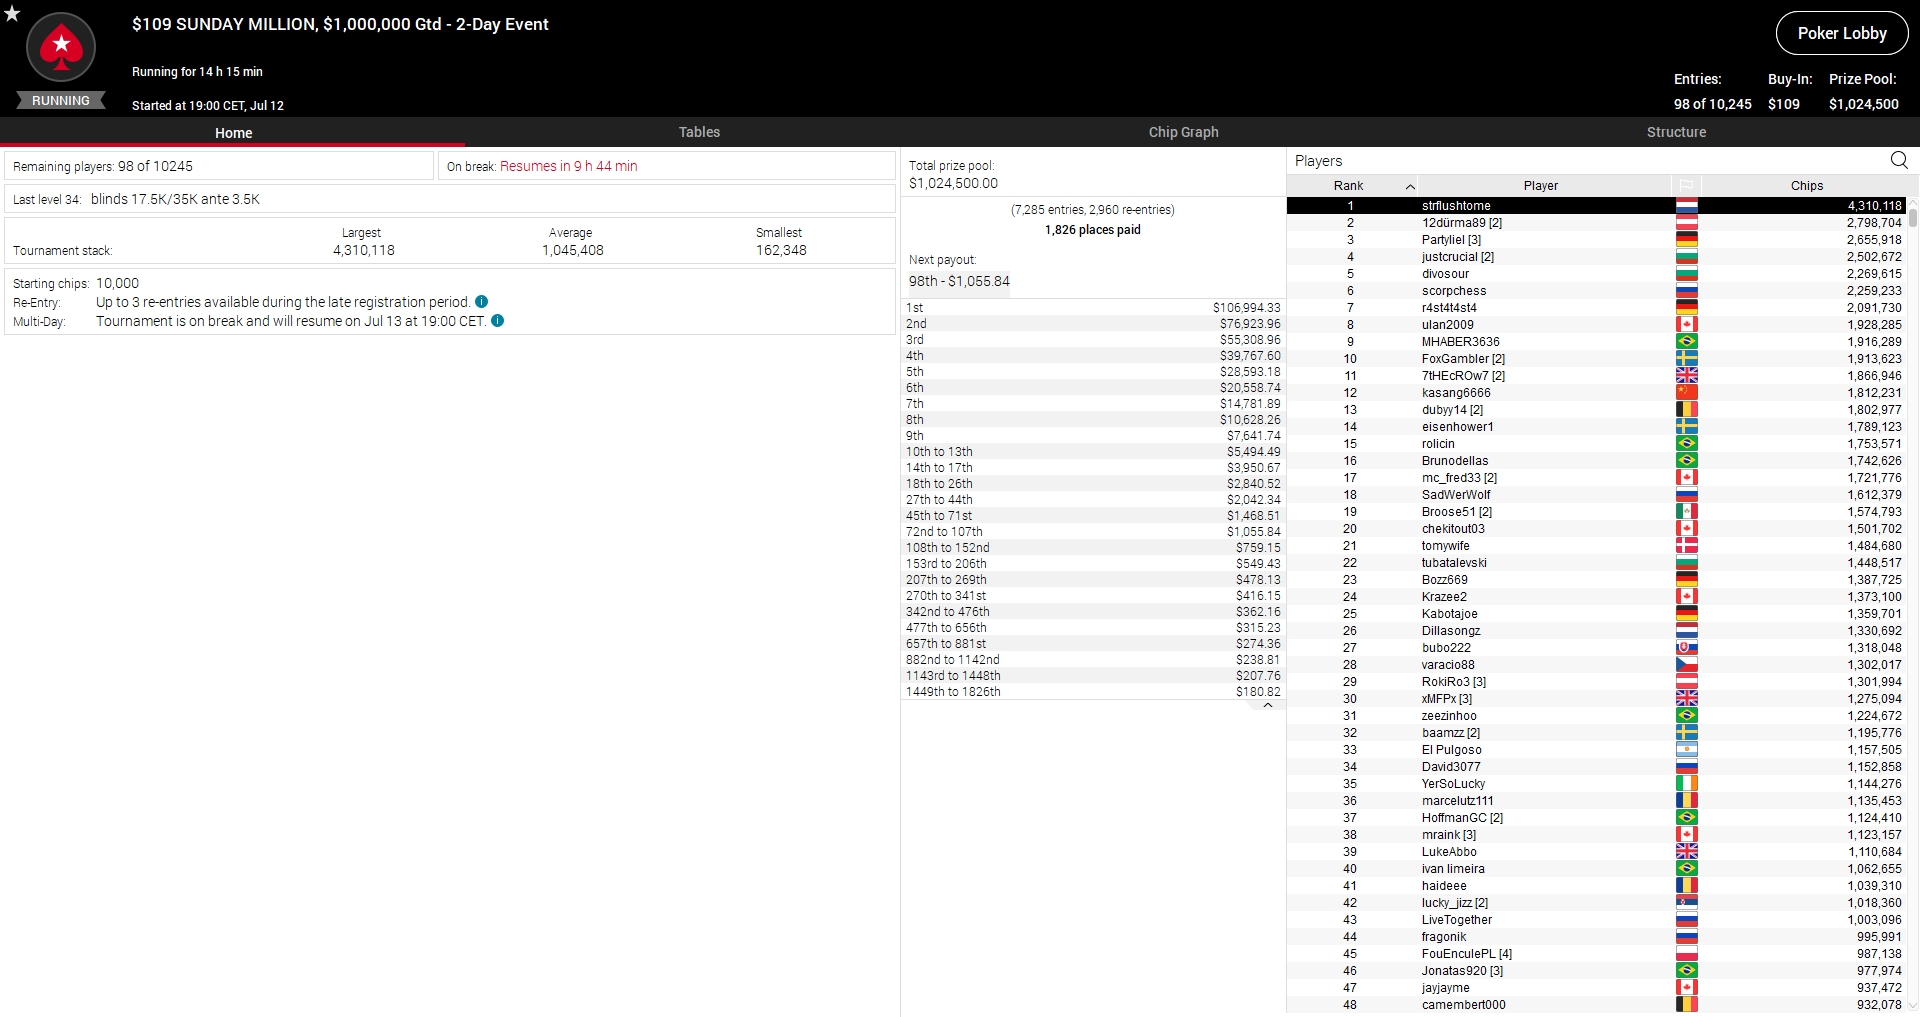Click the flag beside Dillasongz
The image size is (1920, 1017).
(x=1686, y=630)
